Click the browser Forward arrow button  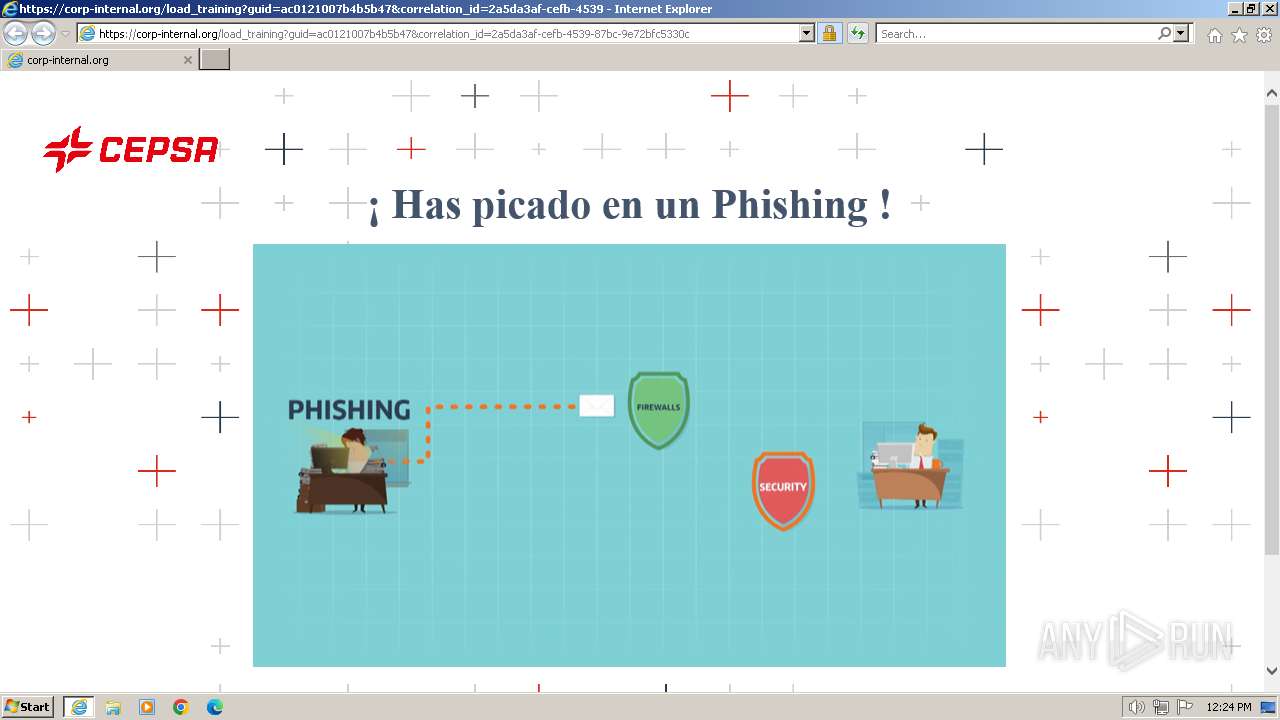(x=43, y=33)
